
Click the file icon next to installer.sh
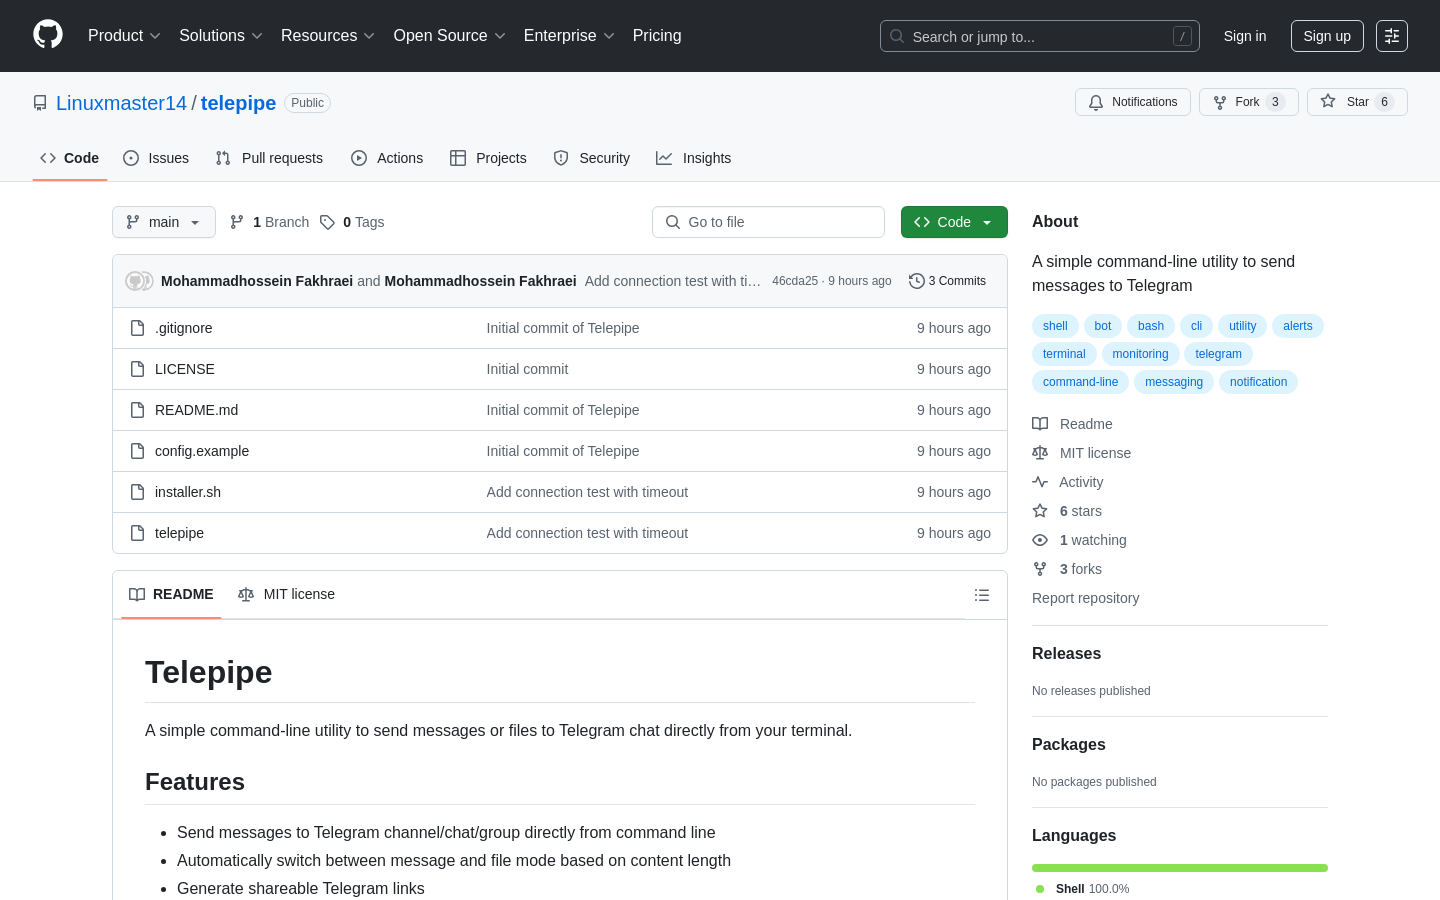tap(138, 492)
